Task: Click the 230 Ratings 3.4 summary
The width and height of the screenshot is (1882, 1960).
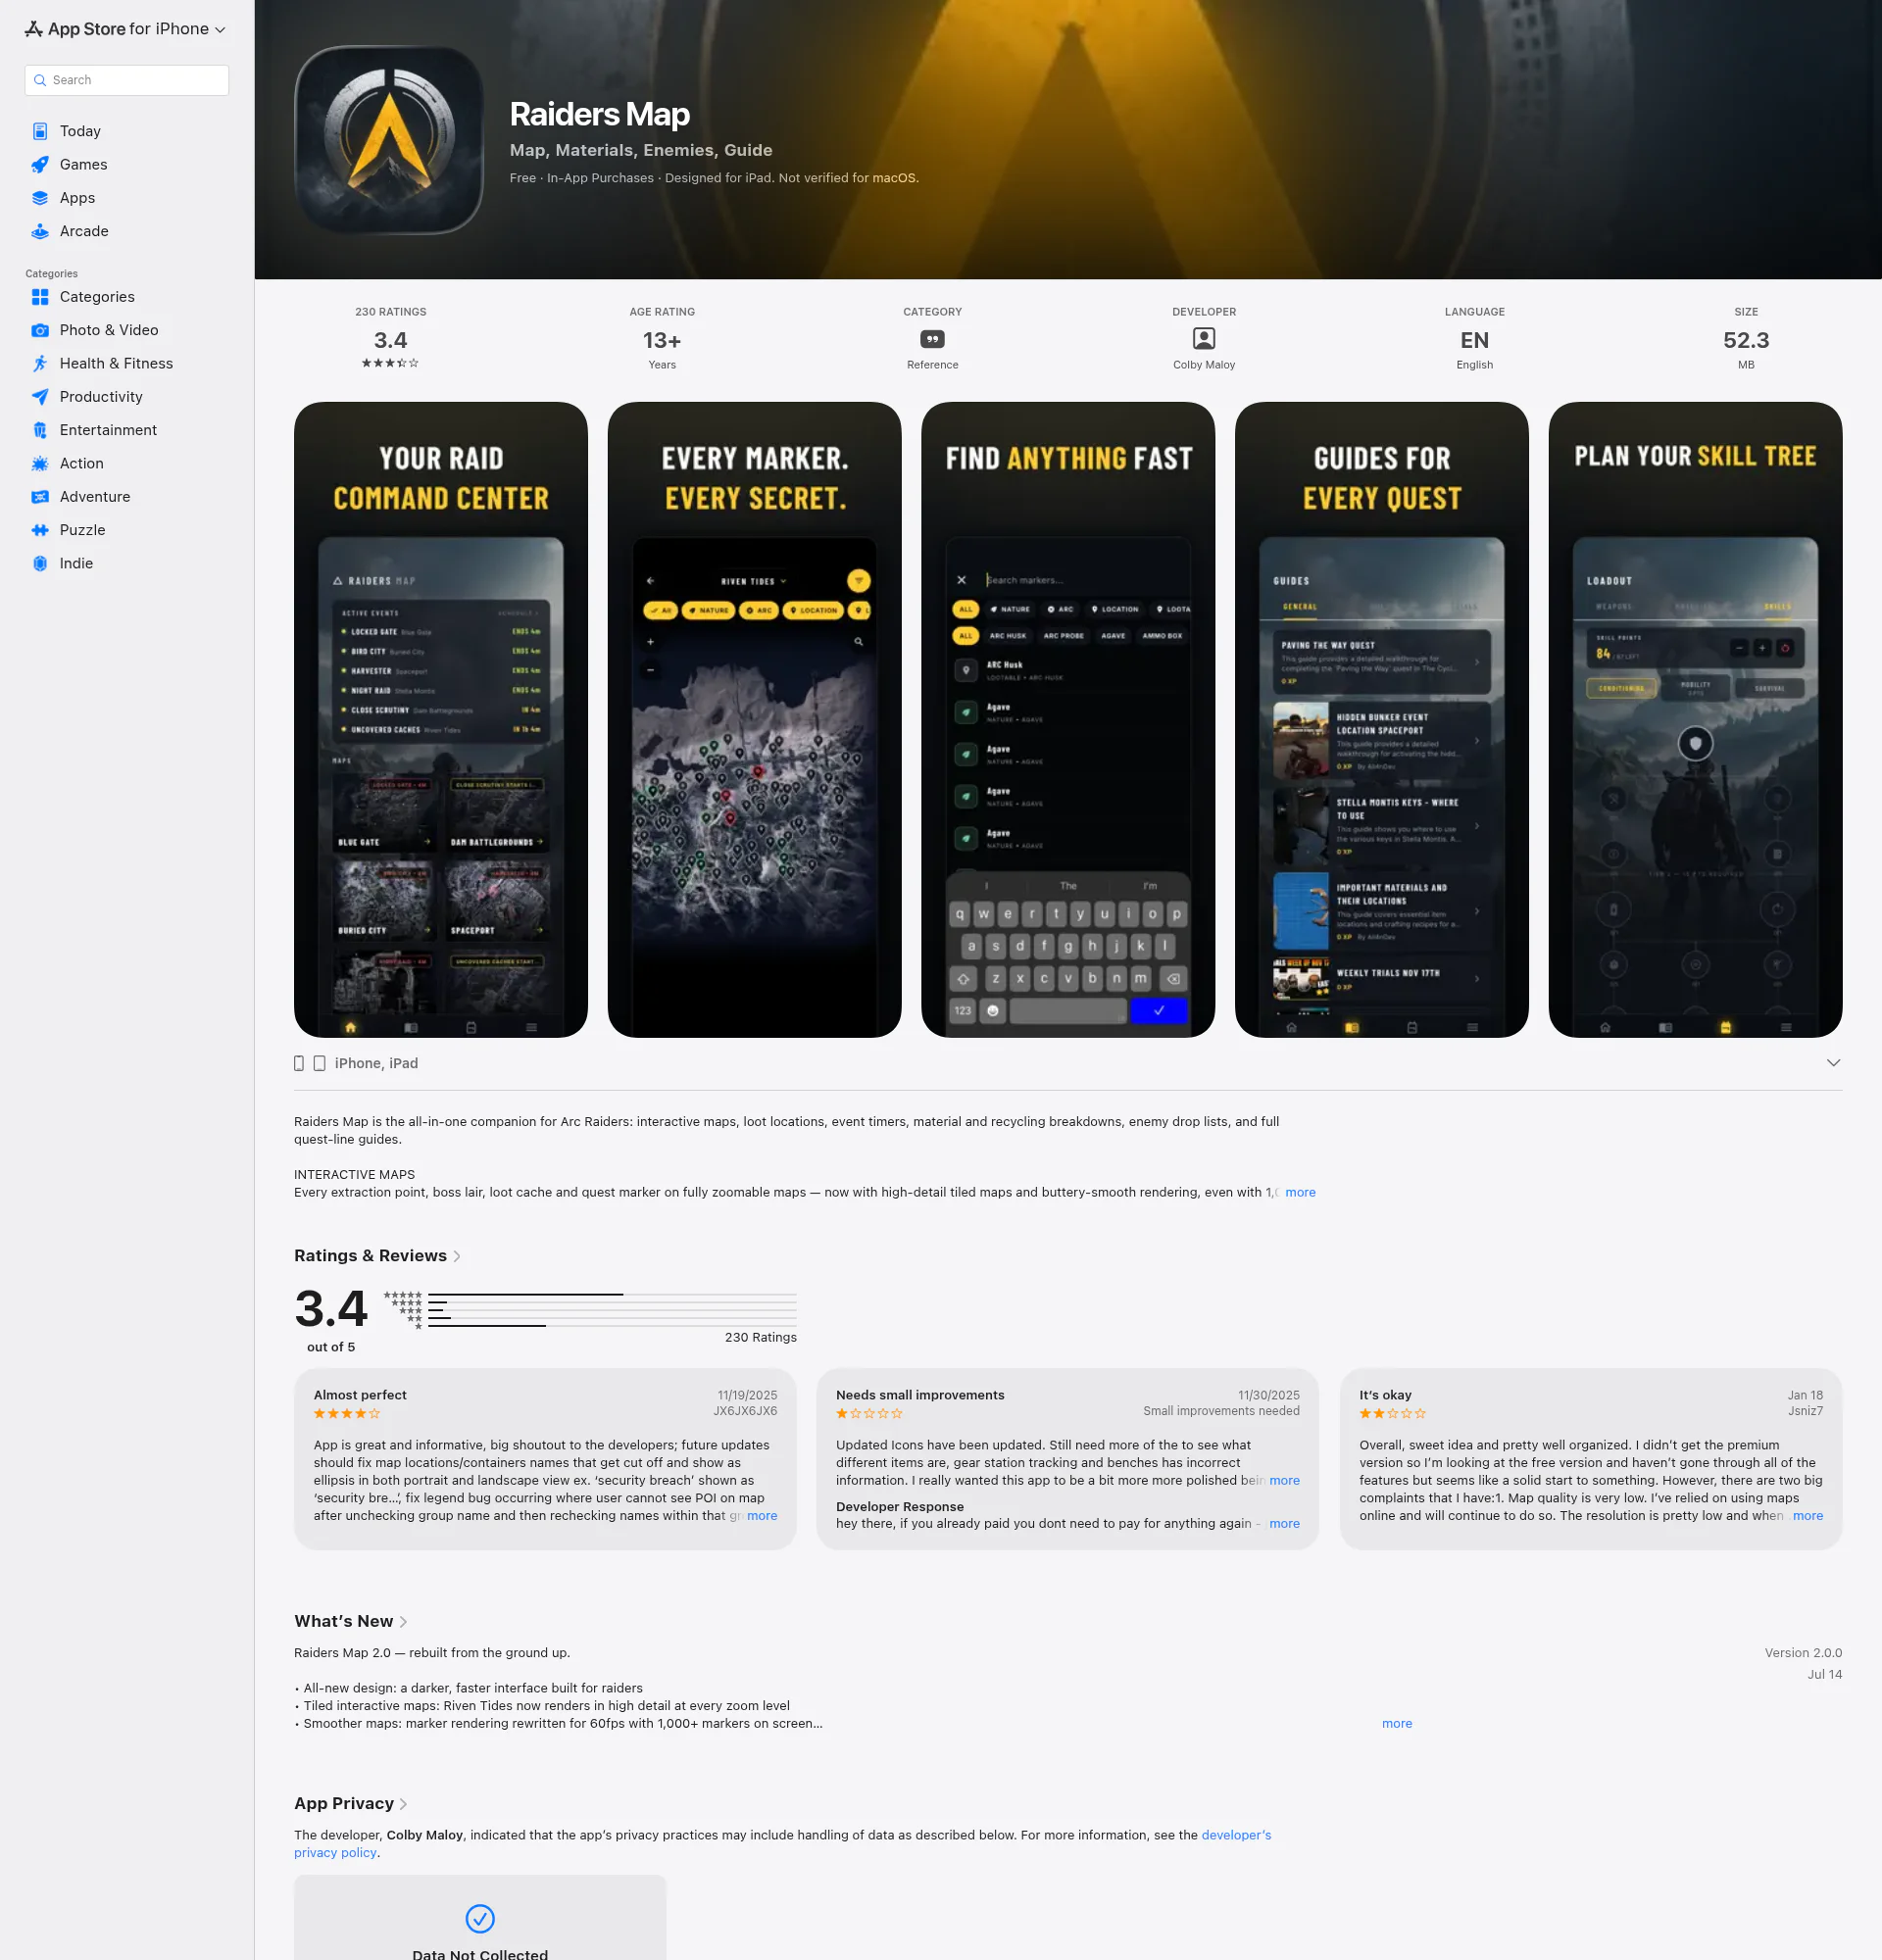Action: pos(390,339)
